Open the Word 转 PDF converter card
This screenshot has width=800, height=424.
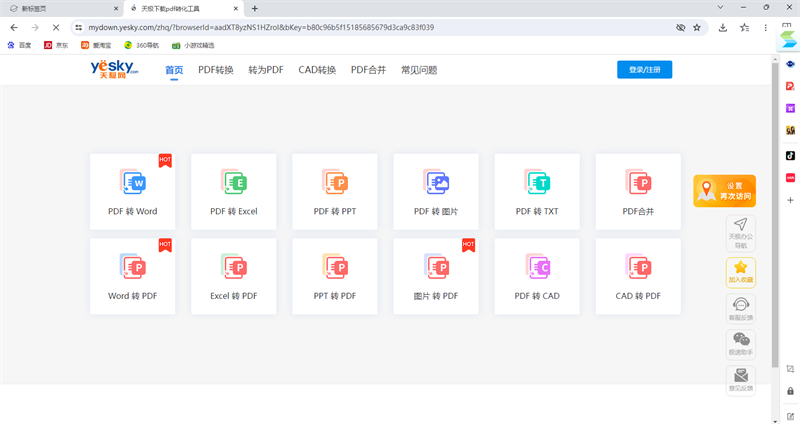[x=133, y=276]
